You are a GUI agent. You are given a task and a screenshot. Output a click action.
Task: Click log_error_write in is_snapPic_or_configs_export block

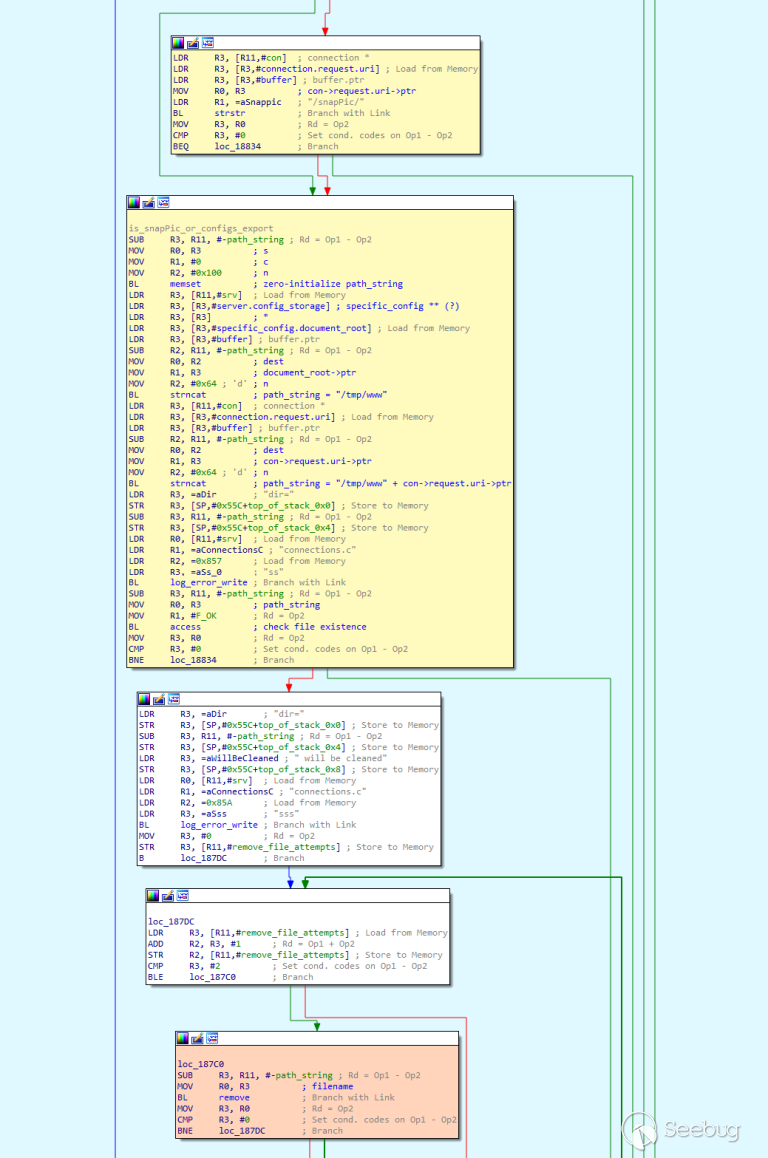pos(208,583)
